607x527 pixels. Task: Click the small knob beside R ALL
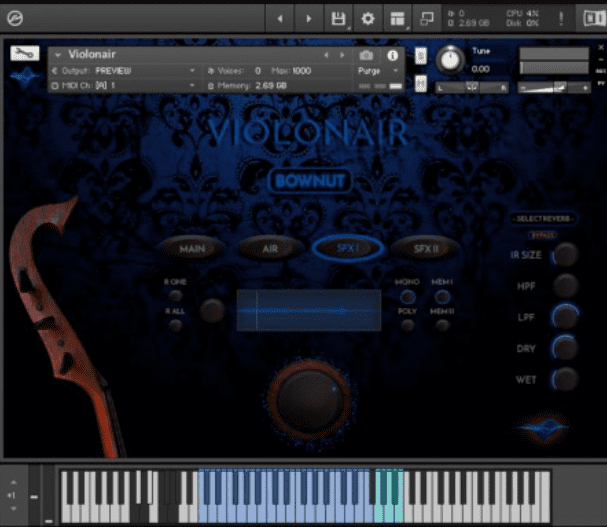(x=212, y=310)
